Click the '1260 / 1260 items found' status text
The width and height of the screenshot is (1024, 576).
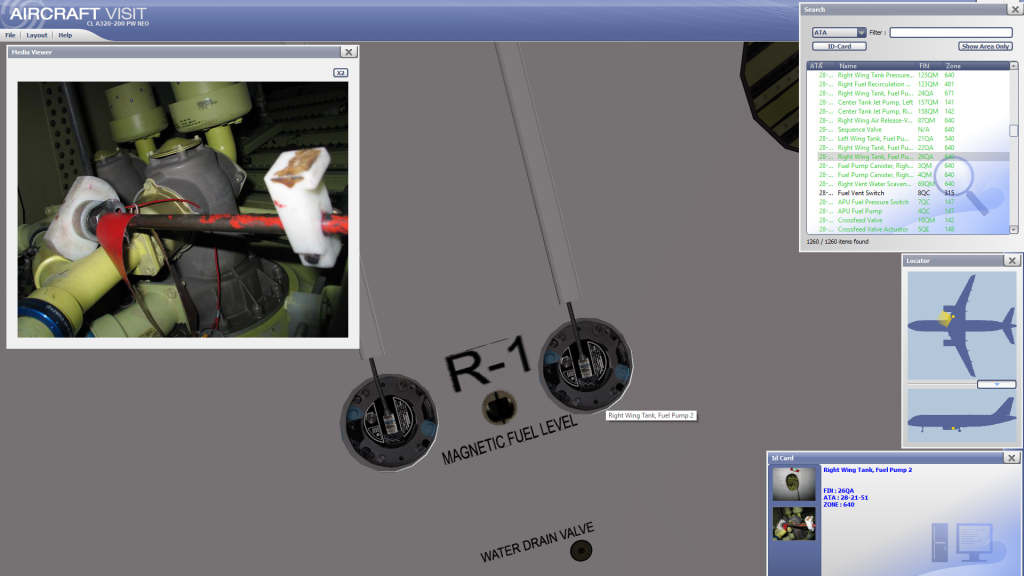[837, 242]
